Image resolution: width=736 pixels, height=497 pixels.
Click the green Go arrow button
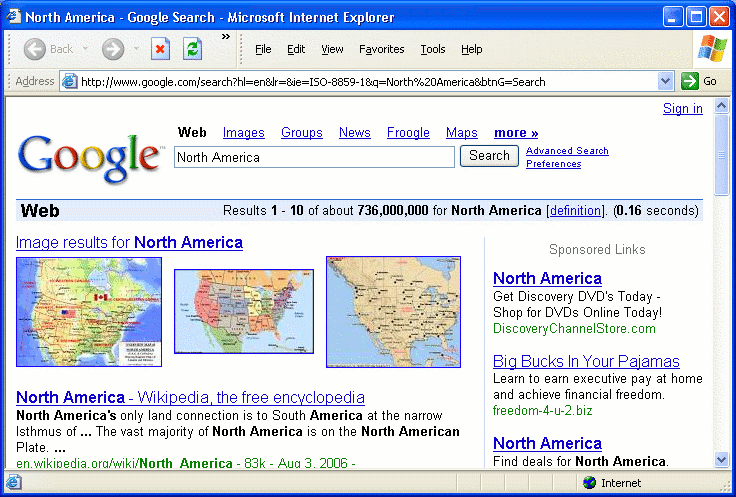pos(690,81)
